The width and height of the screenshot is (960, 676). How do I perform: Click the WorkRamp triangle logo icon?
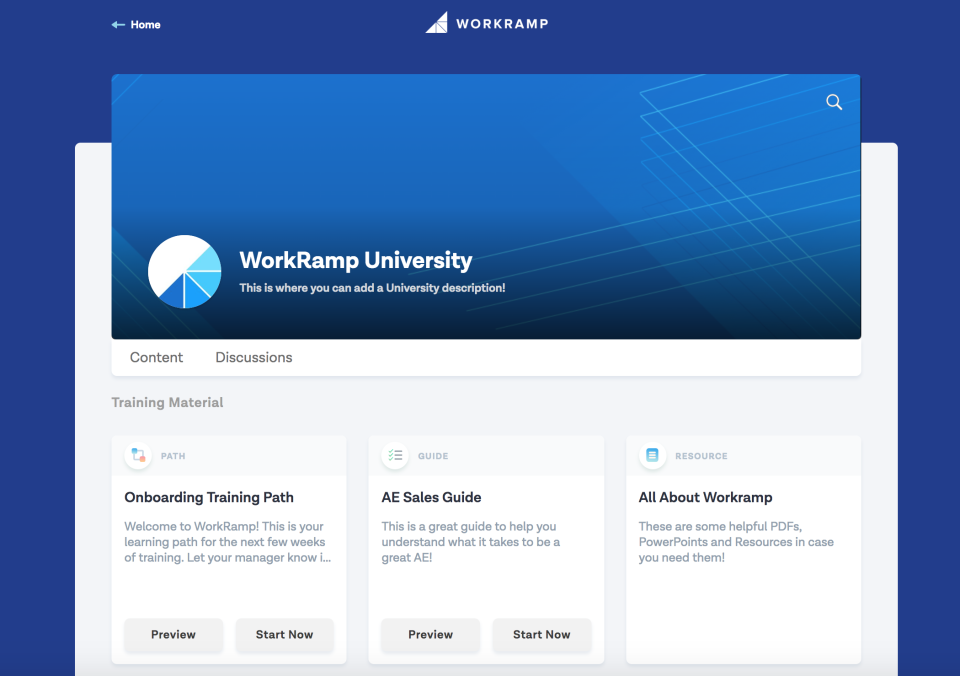(437, 23)
